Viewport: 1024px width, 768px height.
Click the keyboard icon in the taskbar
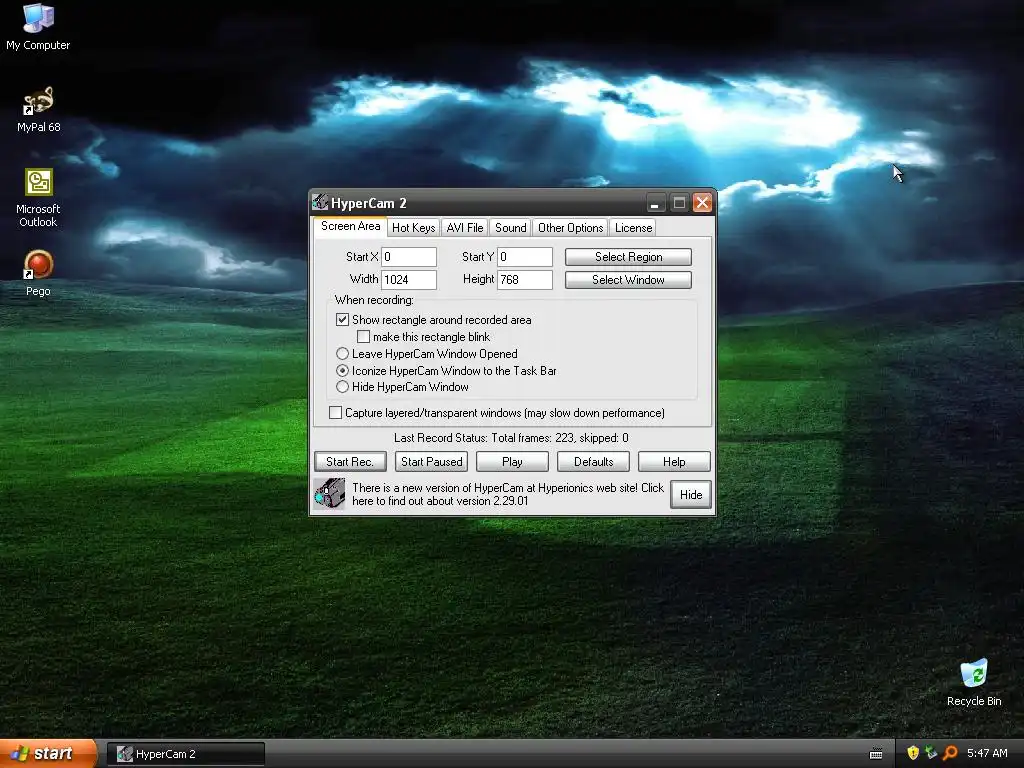(x=876, y=754)
